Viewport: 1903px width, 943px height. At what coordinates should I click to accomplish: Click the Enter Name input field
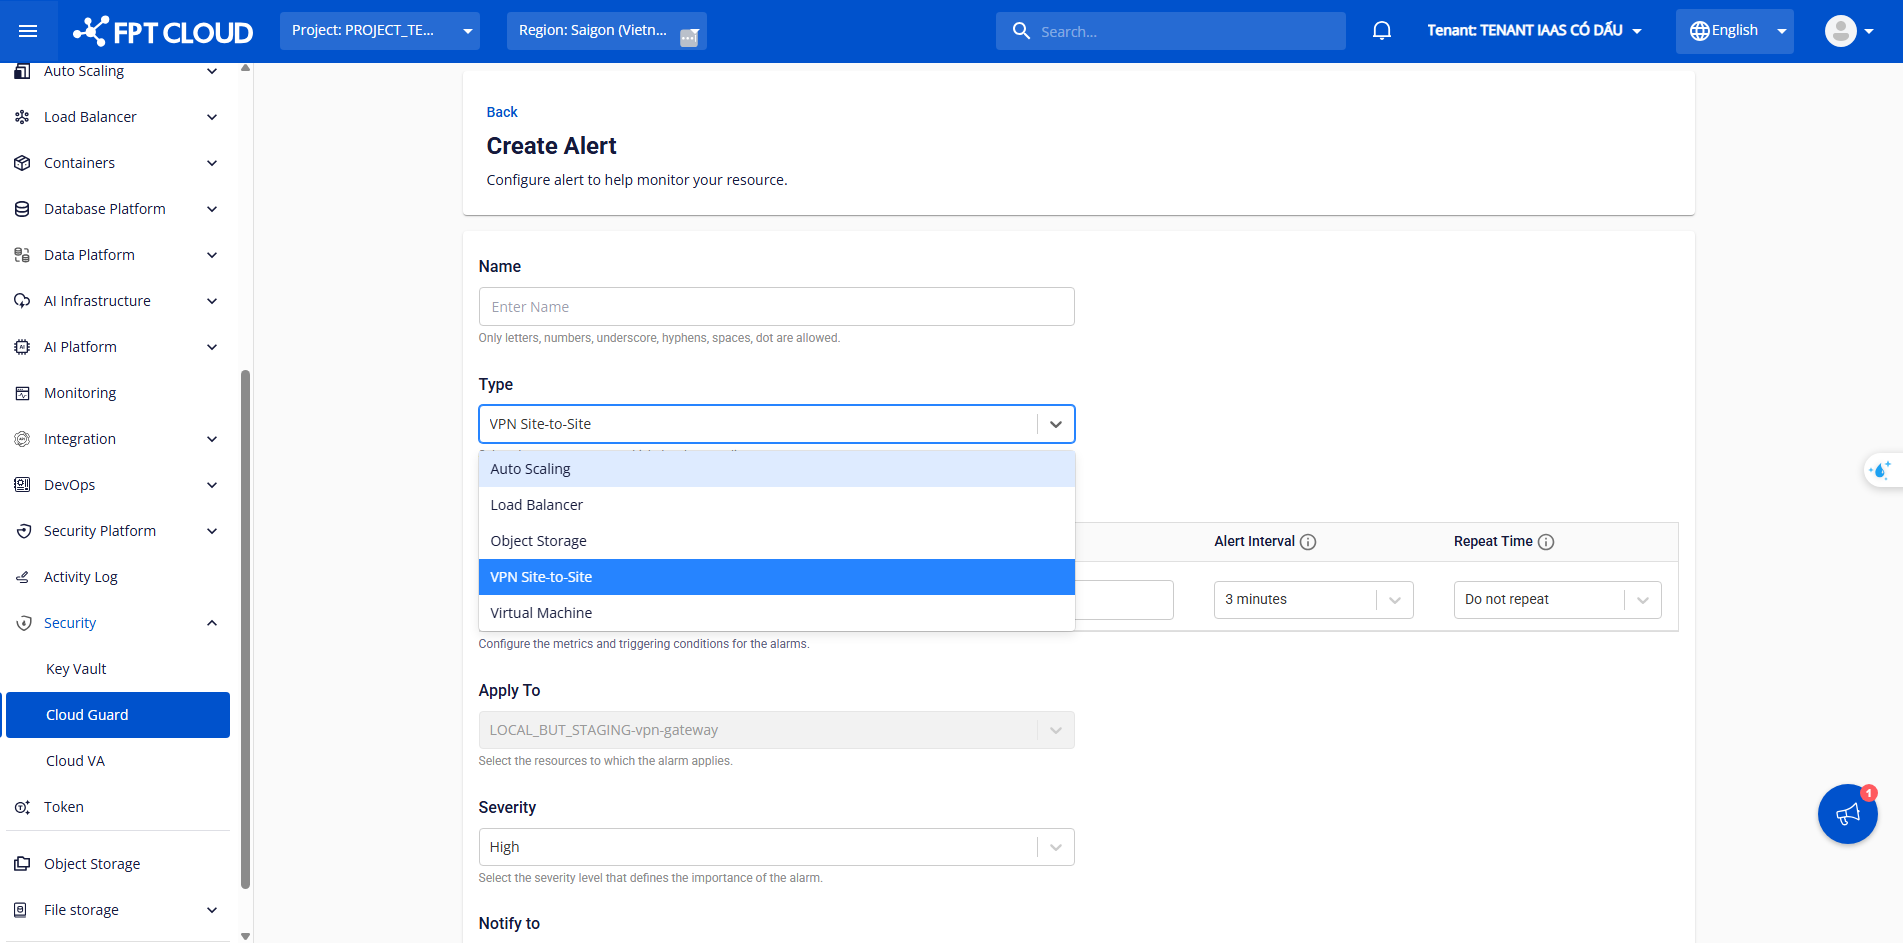776,307
